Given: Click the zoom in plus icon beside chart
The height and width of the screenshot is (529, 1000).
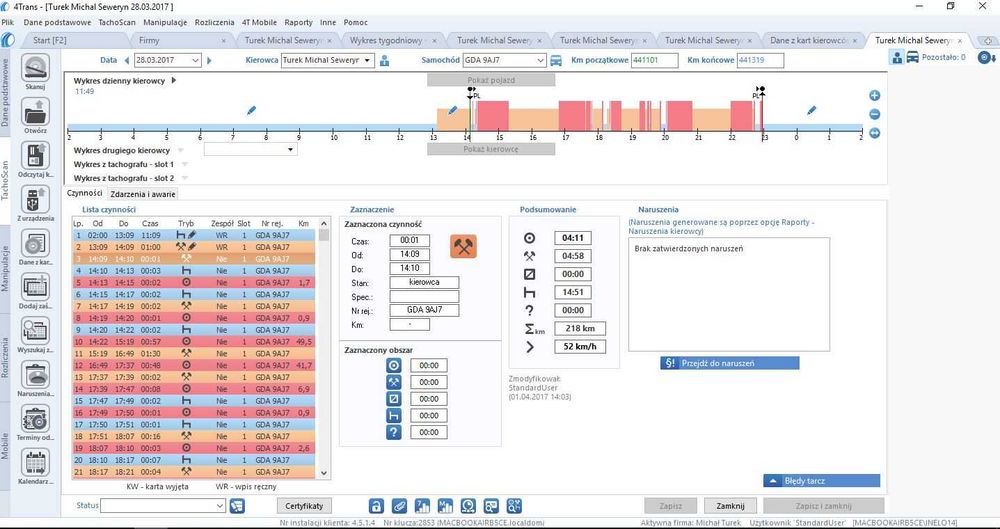Looking at the screenshot, I should pyautogui.click(x=874, y=96).
